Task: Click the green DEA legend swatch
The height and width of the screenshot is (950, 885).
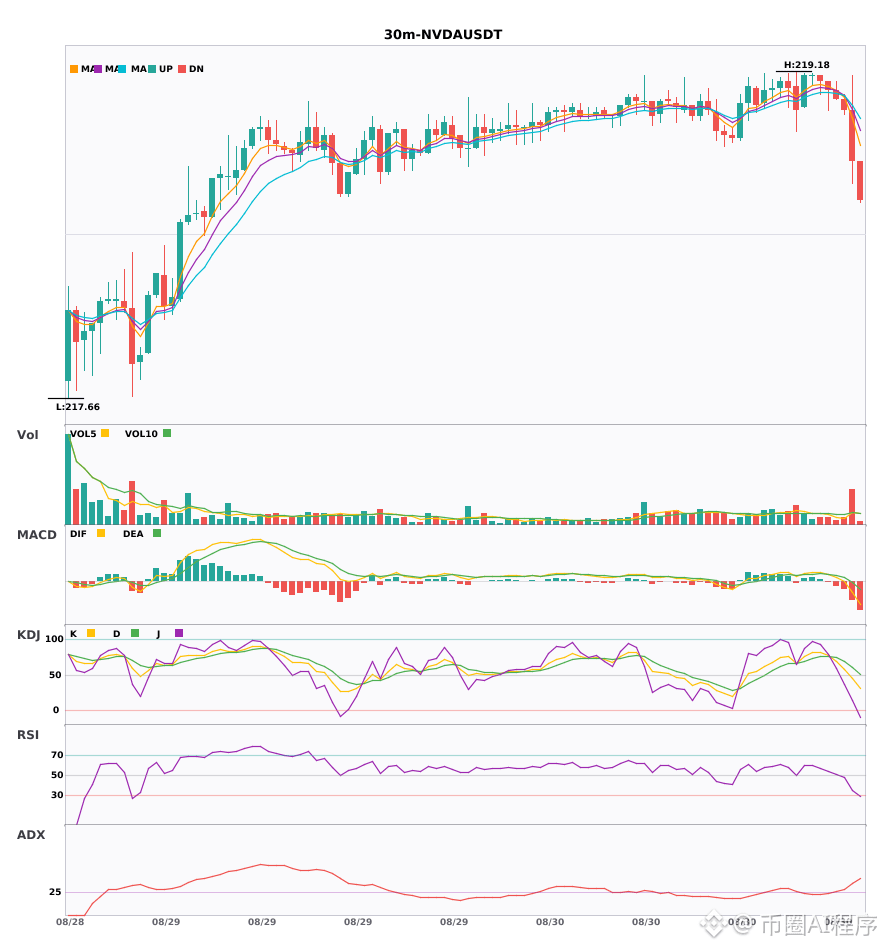Action: pyautogui.click(x=157, y=533)
